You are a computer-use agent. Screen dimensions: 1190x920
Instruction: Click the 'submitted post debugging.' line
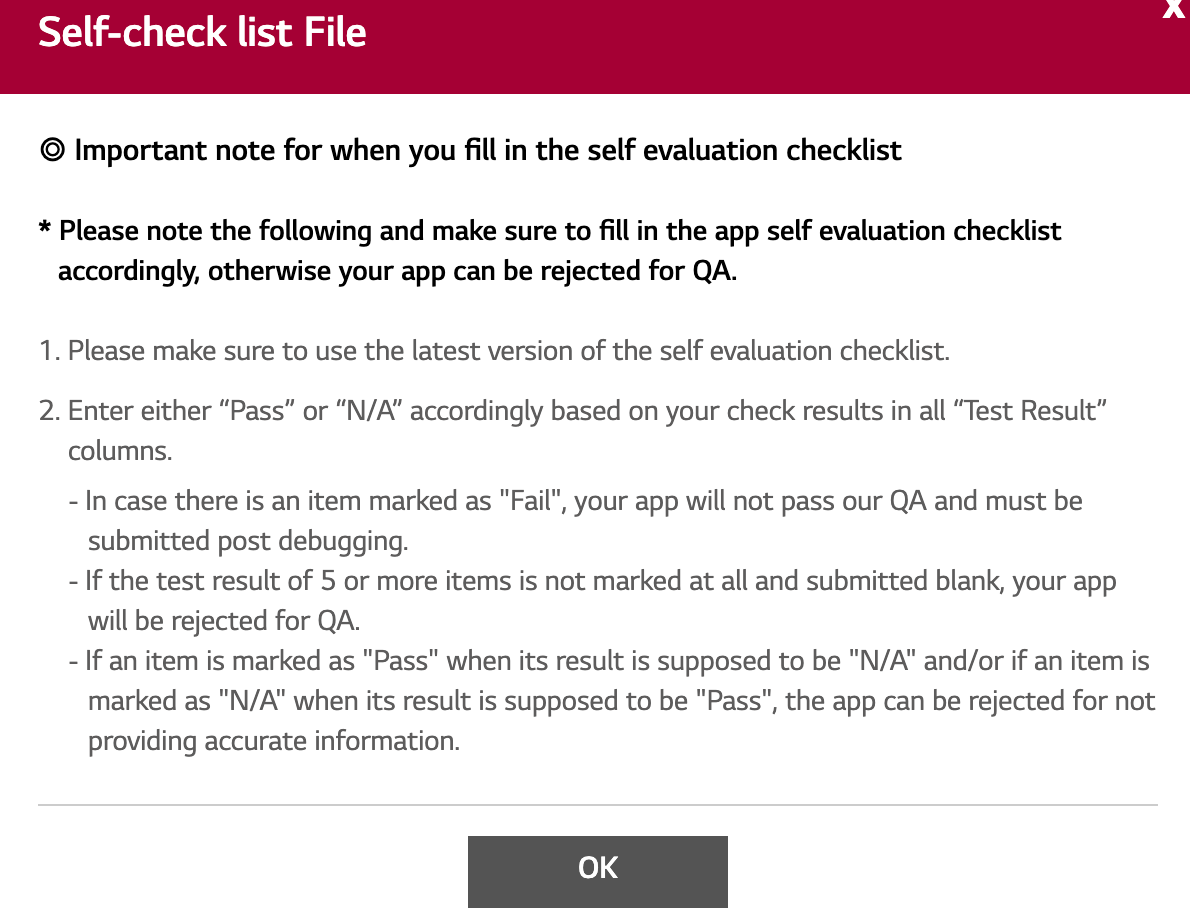[248, 541]
